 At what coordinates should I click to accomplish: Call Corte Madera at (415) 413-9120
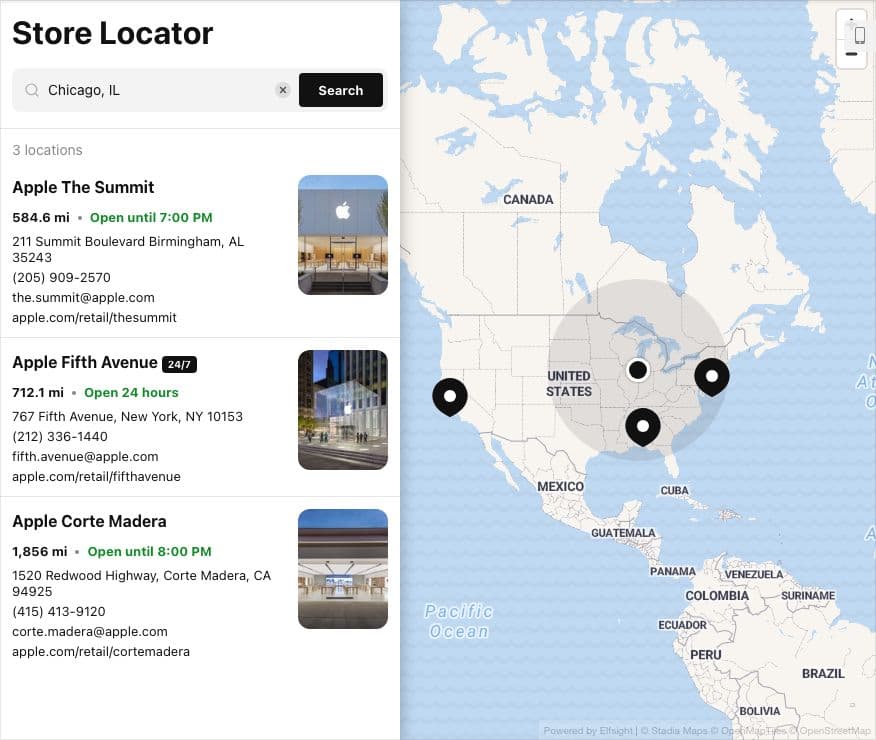(x=59, y=612)
